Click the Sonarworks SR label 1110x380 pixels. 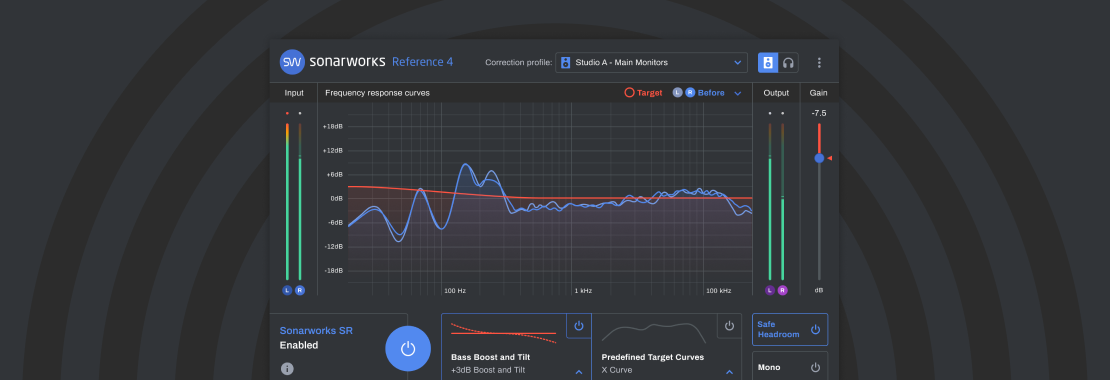pyautogui.click(x=316, y=330)
